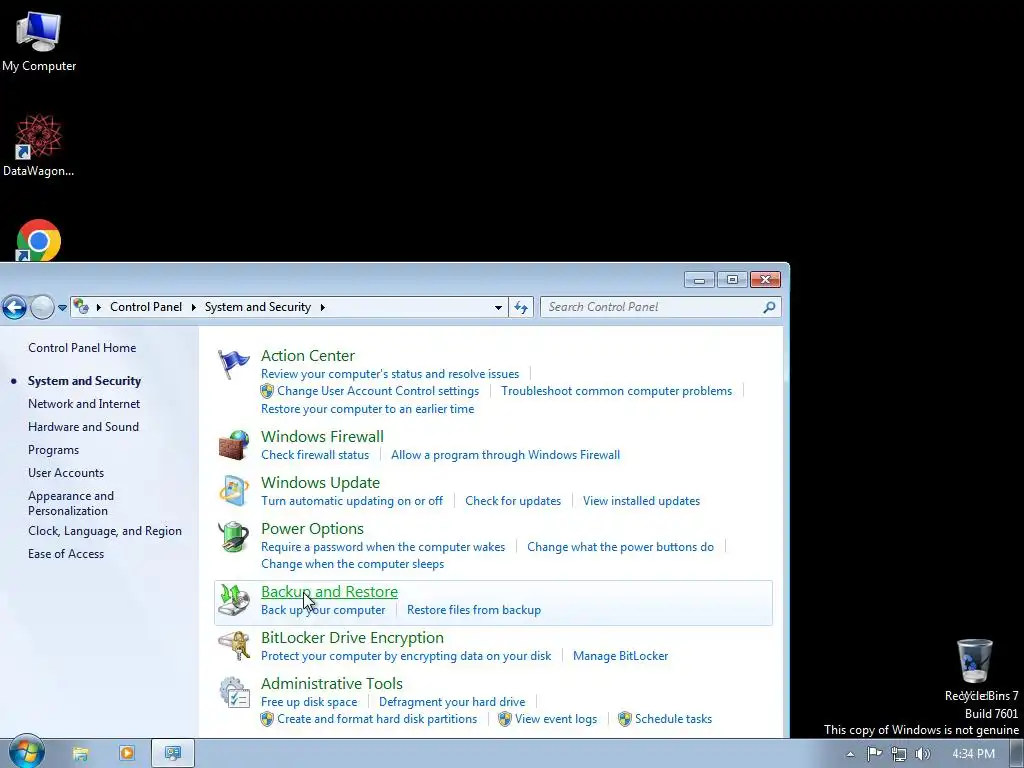Open the Windows Firewall heading link
This screenshot has width=1024, height=768.
click(x=323, y=436)
